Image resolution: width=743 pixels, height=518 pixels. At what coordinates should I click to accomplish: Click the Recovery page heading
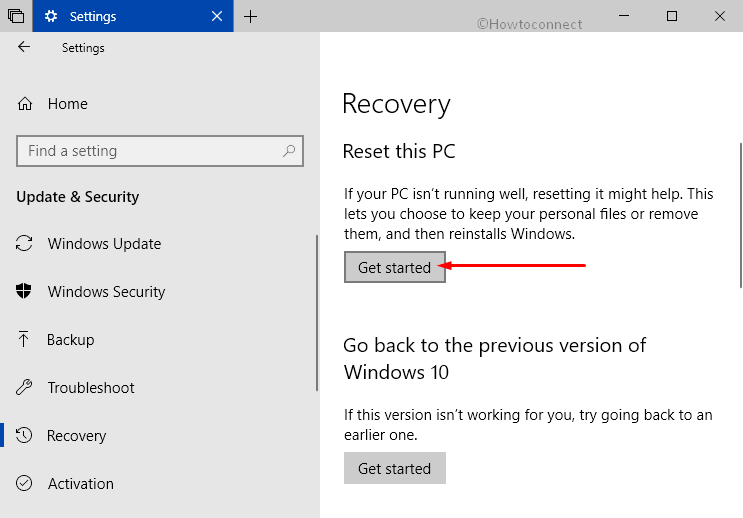click(396, 104)
